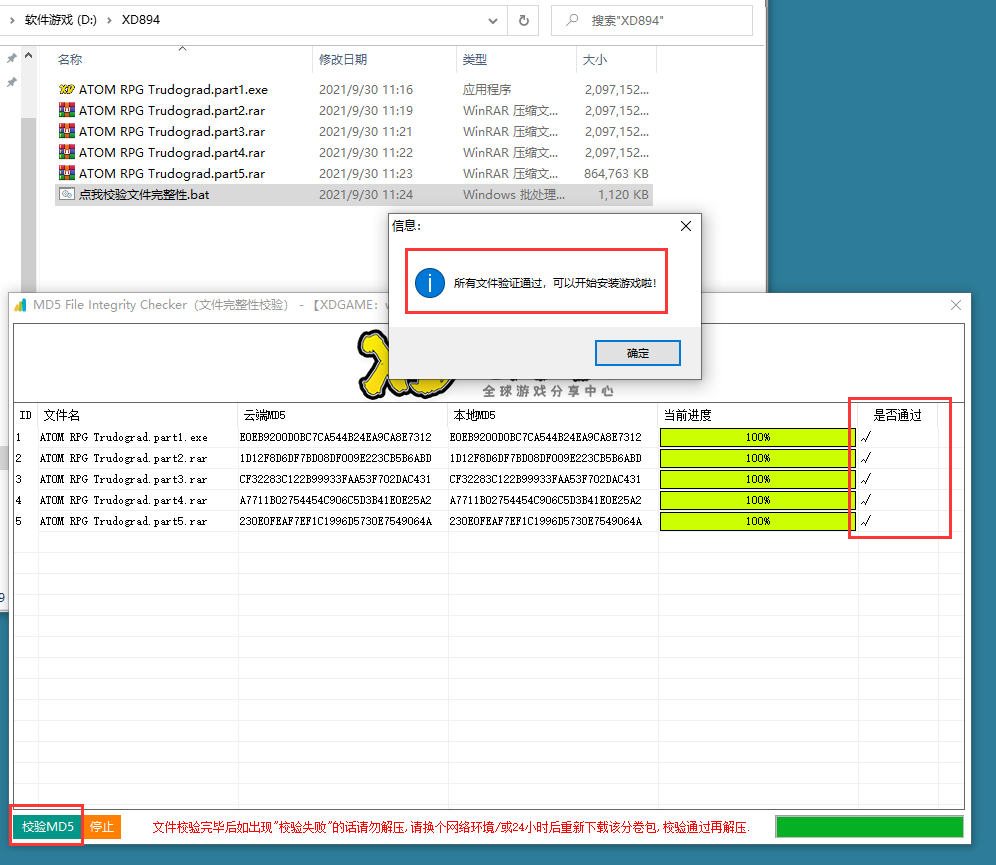Click the pass checkmark for part1.exe row
The height and width of the screenshot is (865, 996).
tap(866, 437)
